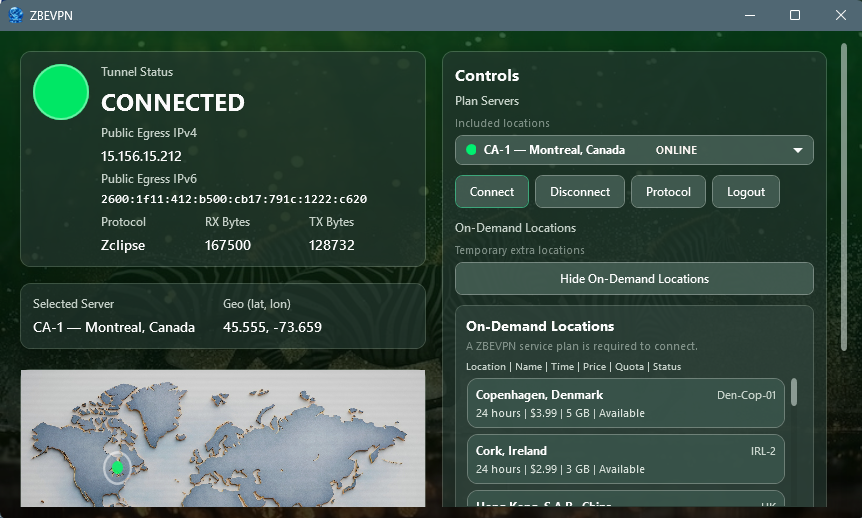This screenshot has width=862, height=518.
Task: Click the CONNECTED status text
Action: coord(173,103)
